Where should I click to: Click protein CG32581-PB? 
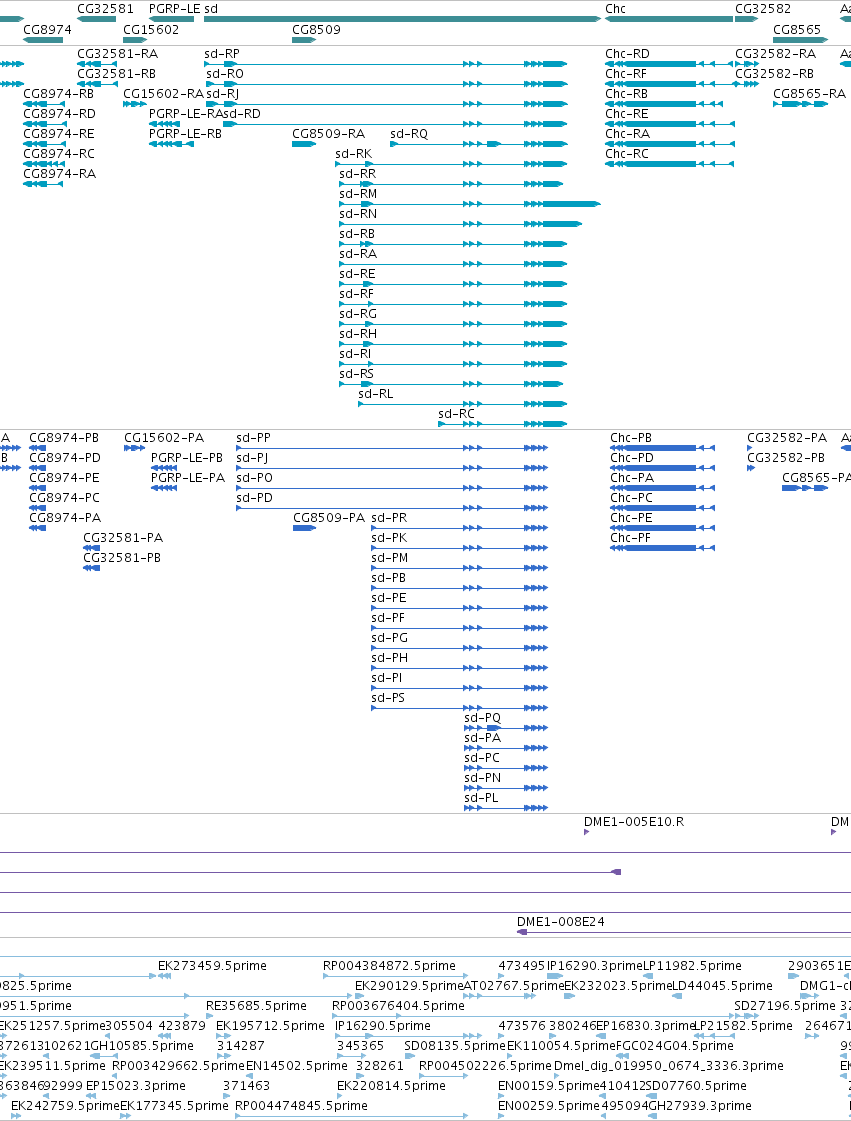coord(92,568)
